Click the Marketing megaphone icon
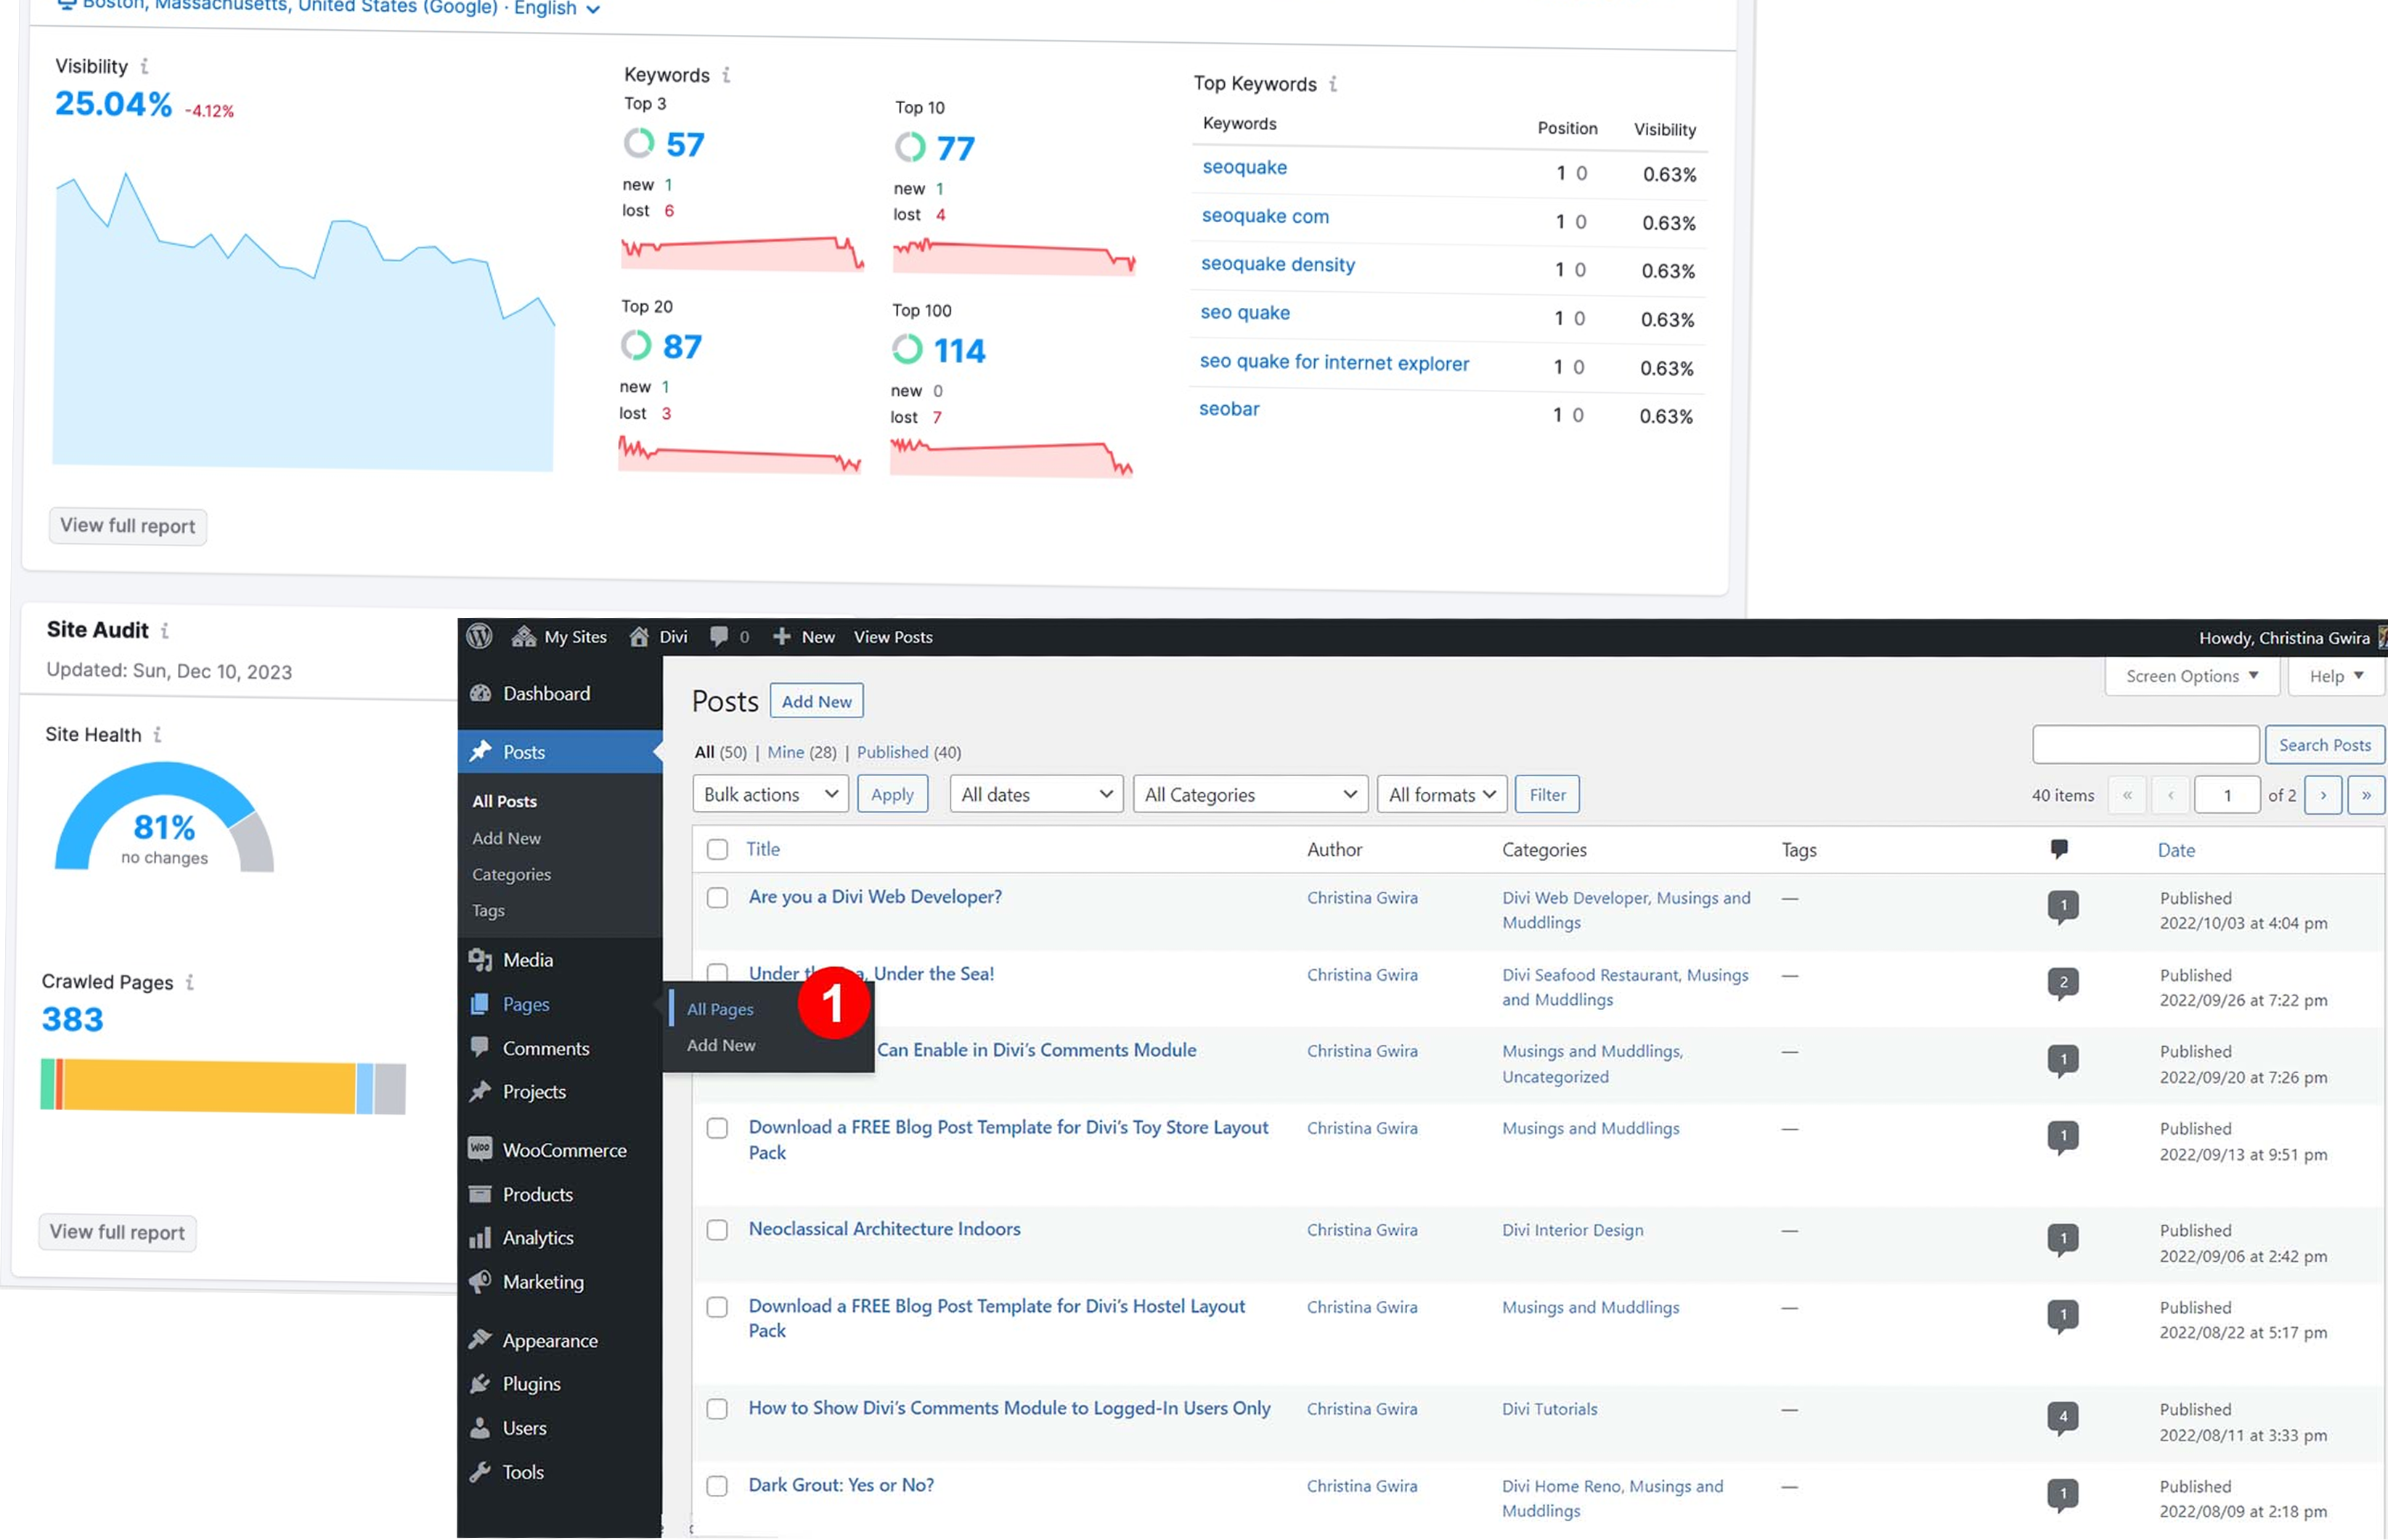2388x1540 pixels. click(x=480, y=1281)
